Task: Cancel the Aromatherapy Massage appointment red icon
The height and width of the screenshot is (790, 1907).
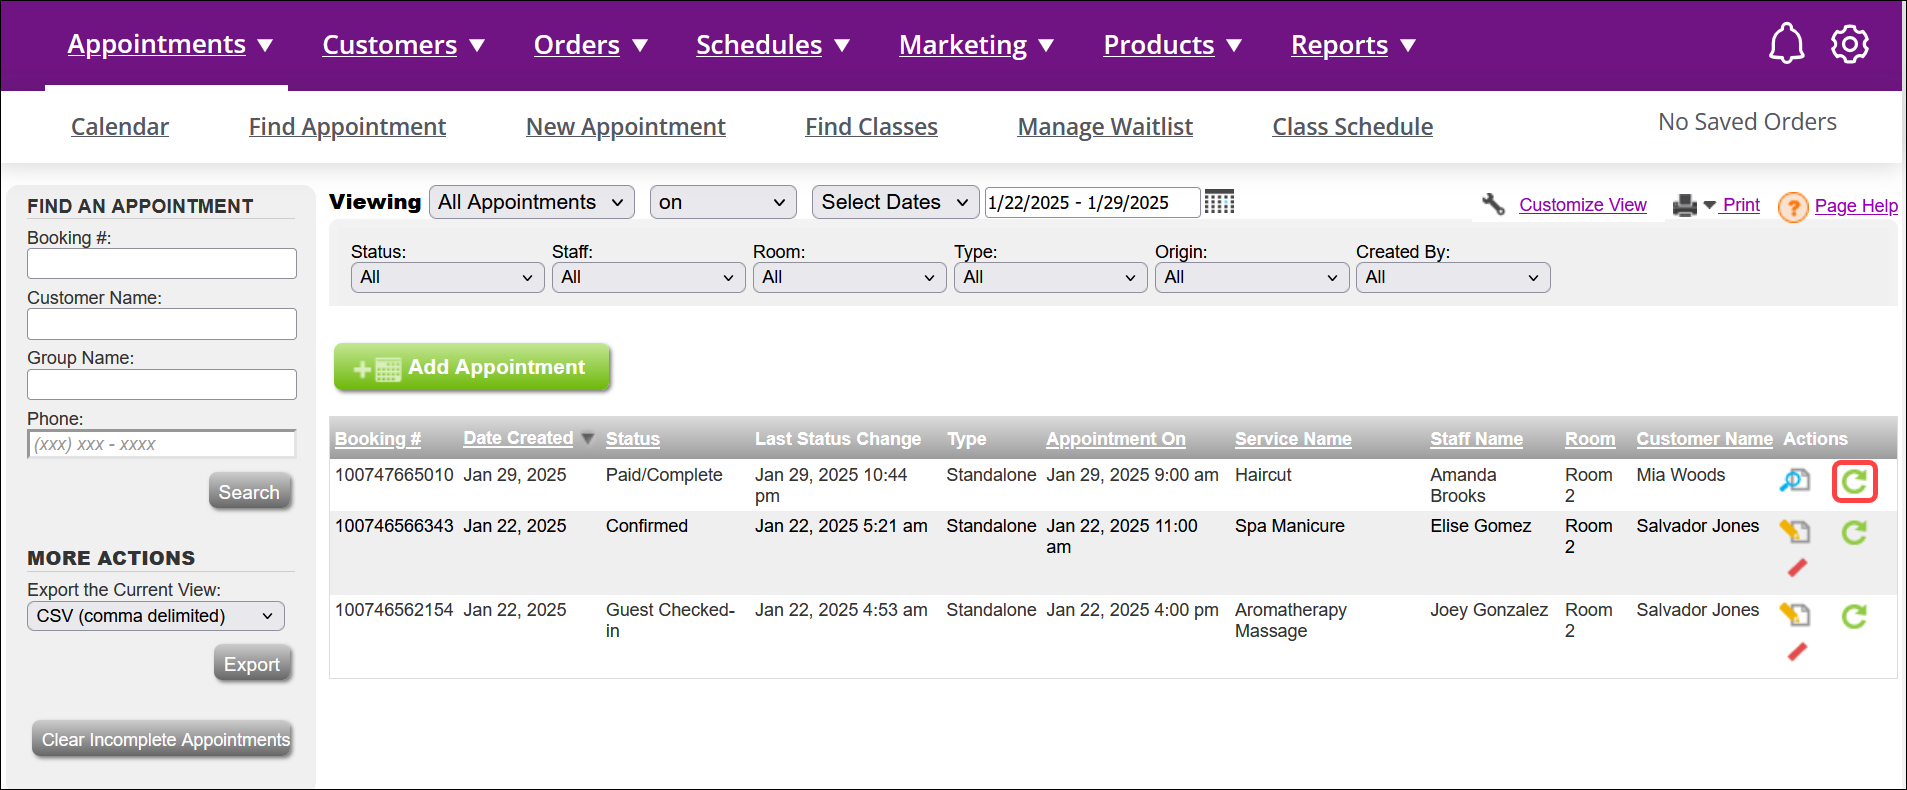Action: 1797,652
